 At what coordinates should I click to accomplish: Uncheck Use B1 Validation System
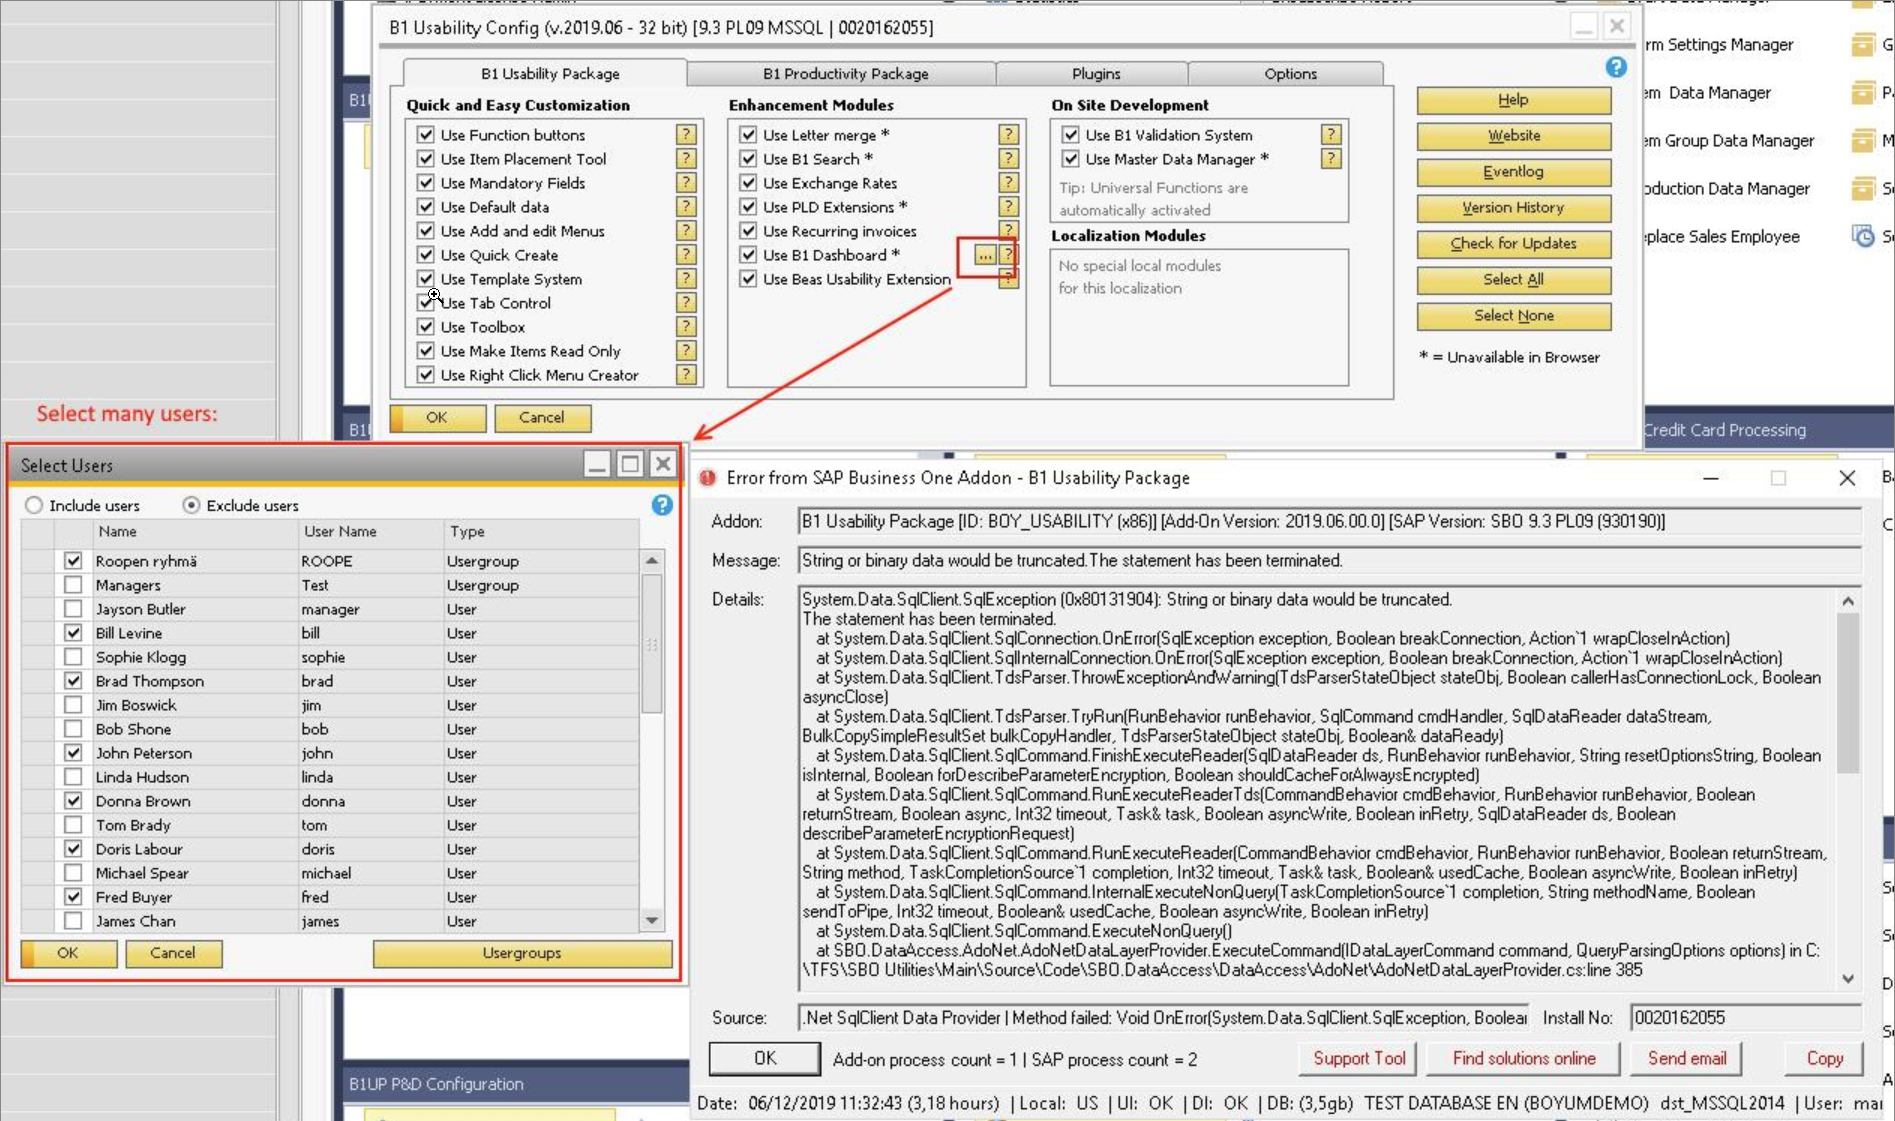click(1071, 134)
